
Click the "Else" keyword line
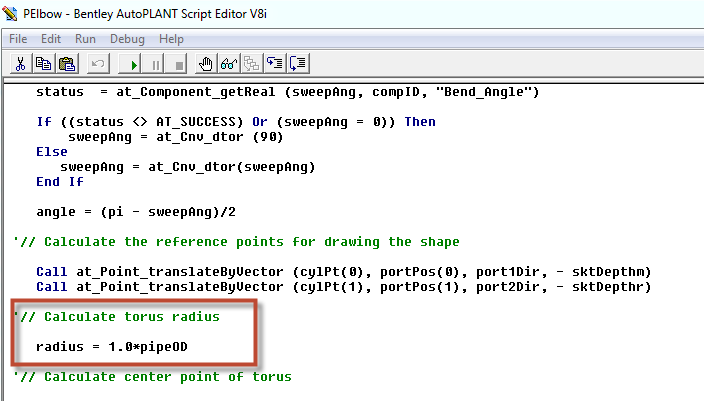[x=52, y=152]
